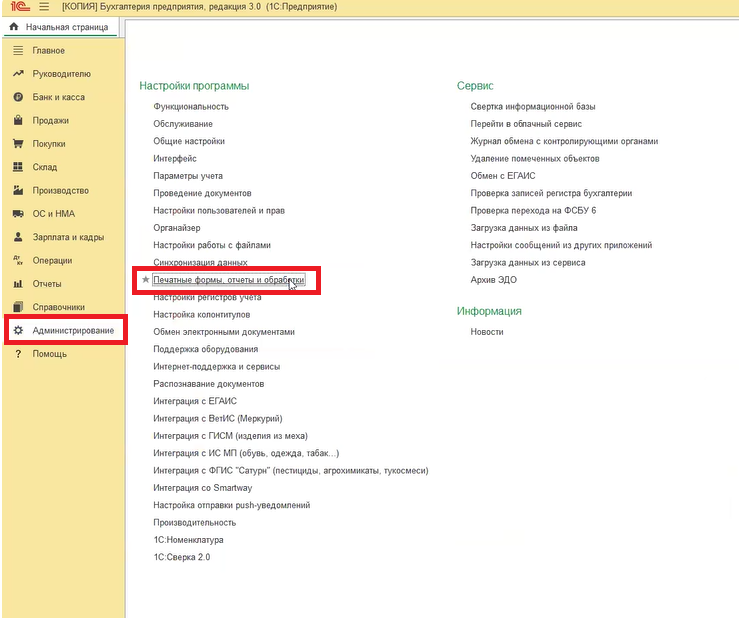Screen dimensions: 739x618
Task: Select the Склад section
Action: pos(45,167)
